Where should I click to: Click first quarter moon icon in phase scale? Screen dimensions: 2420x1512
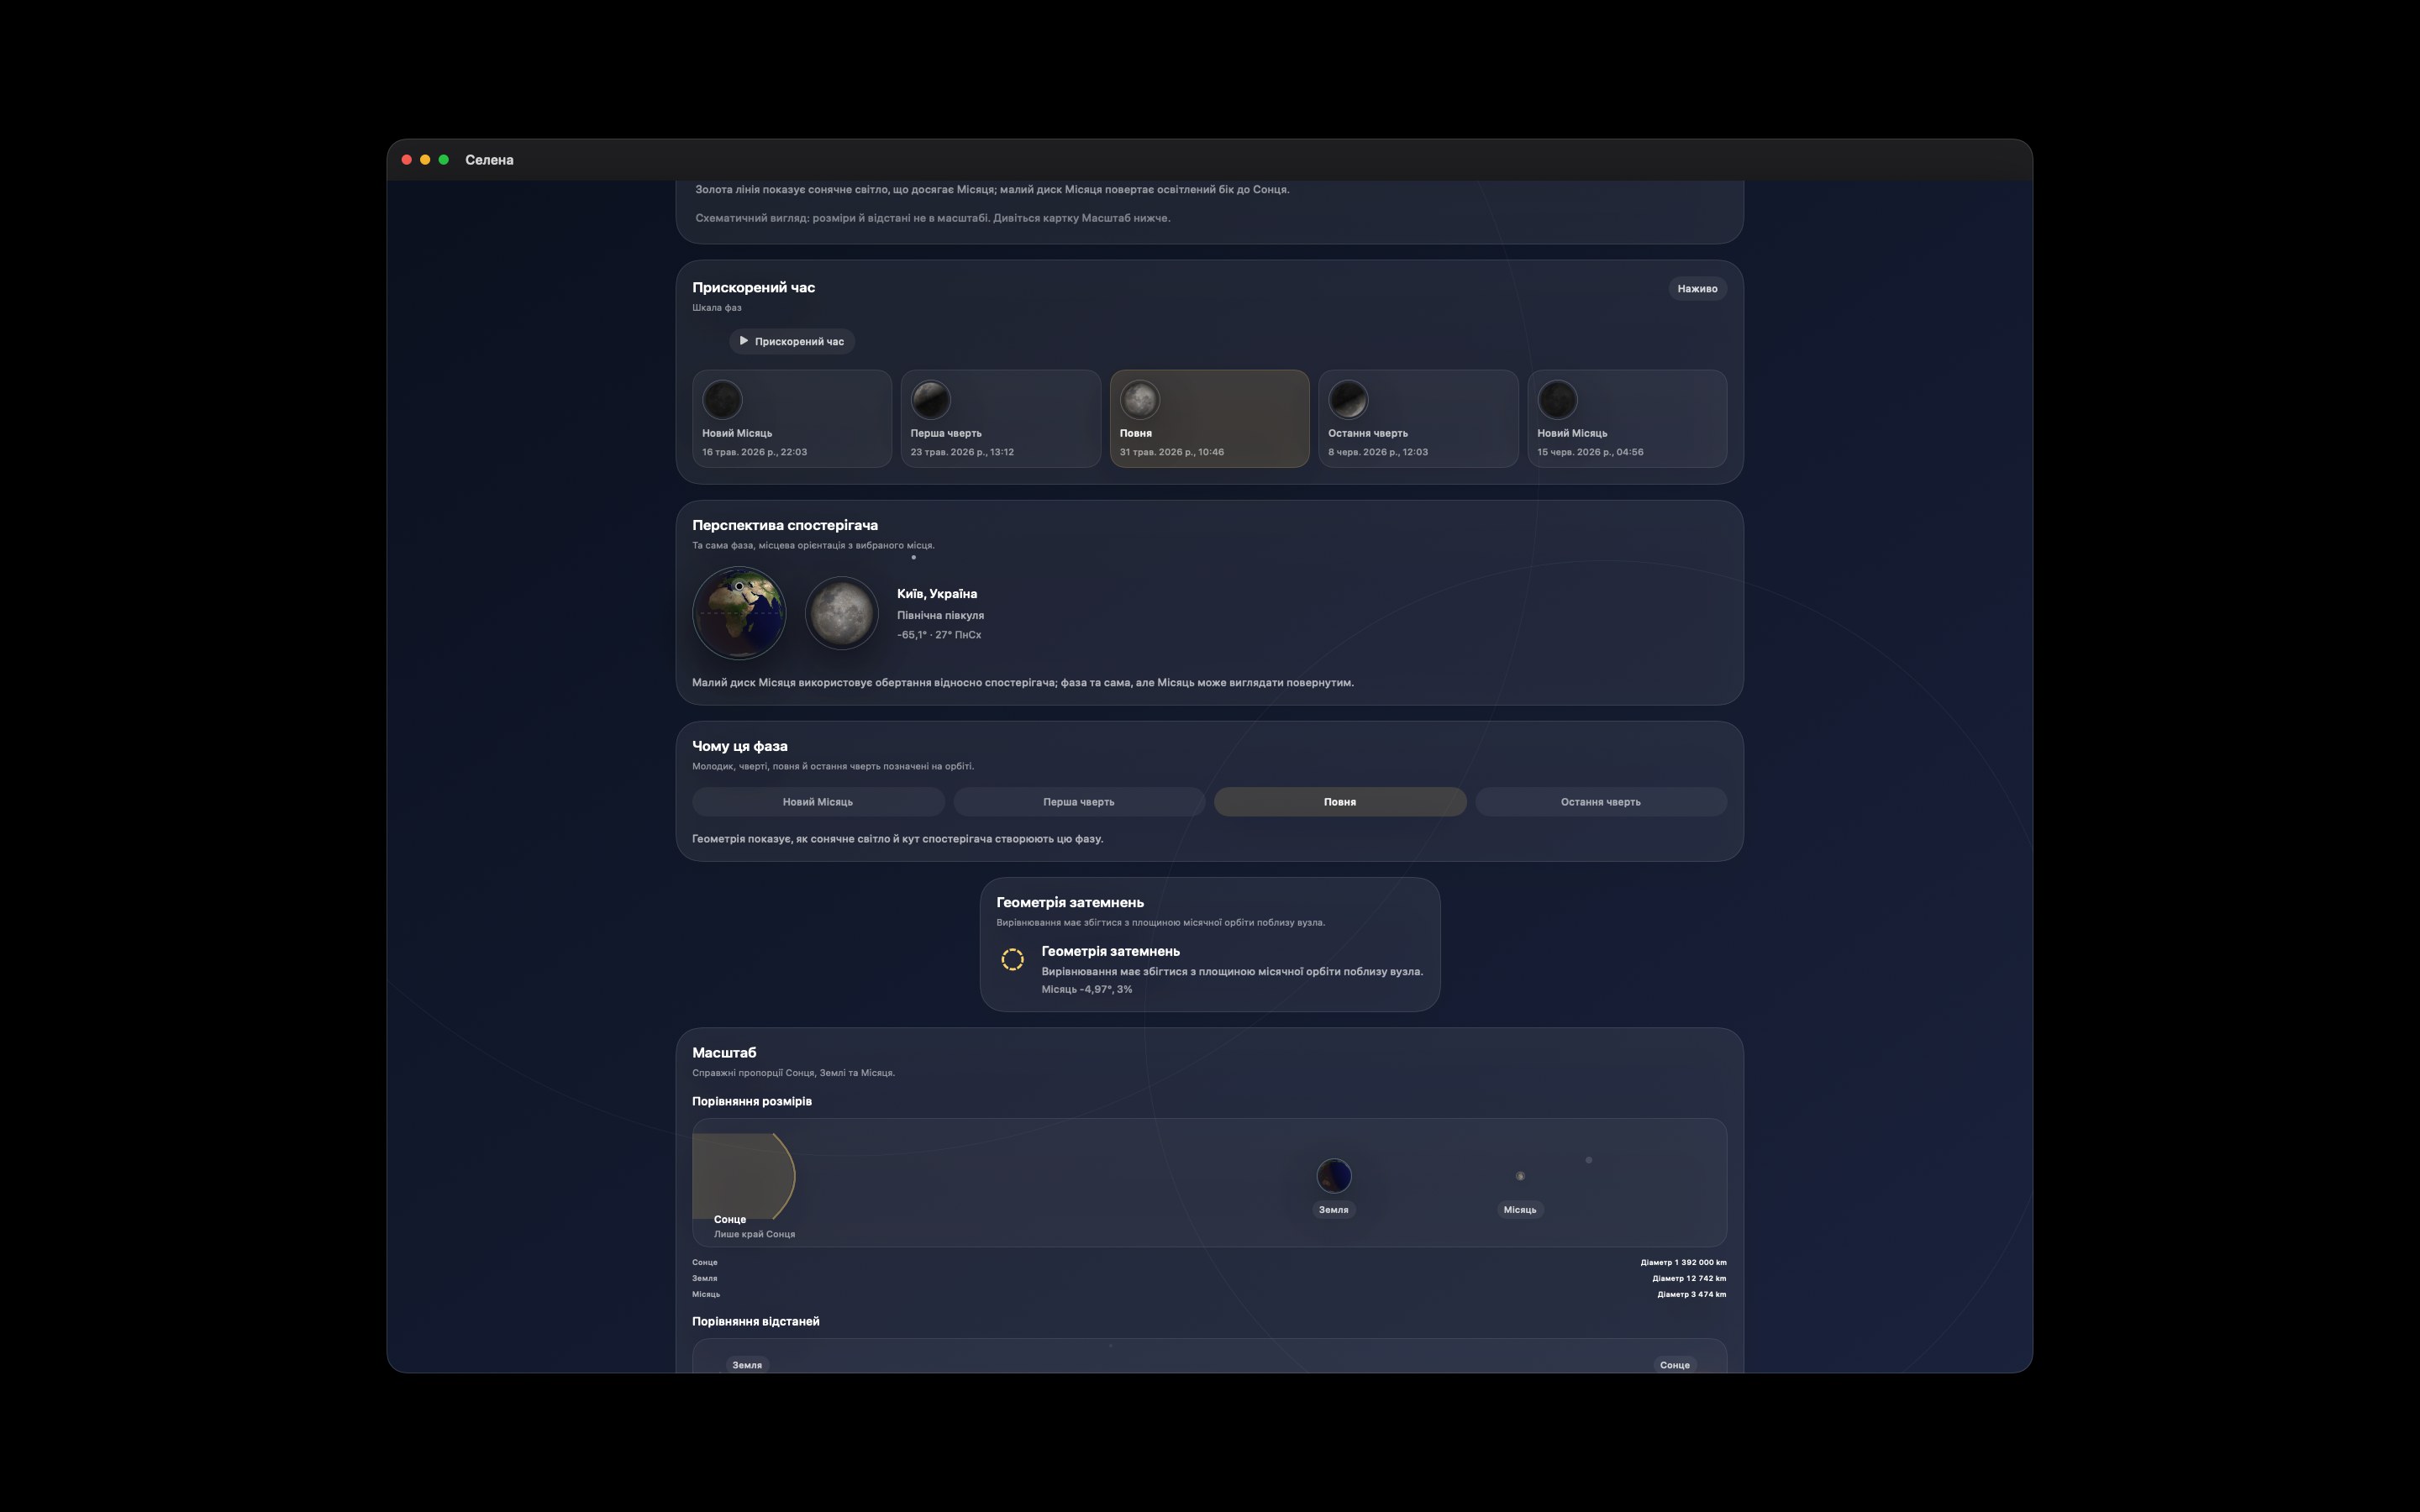[x=931, y=400]
